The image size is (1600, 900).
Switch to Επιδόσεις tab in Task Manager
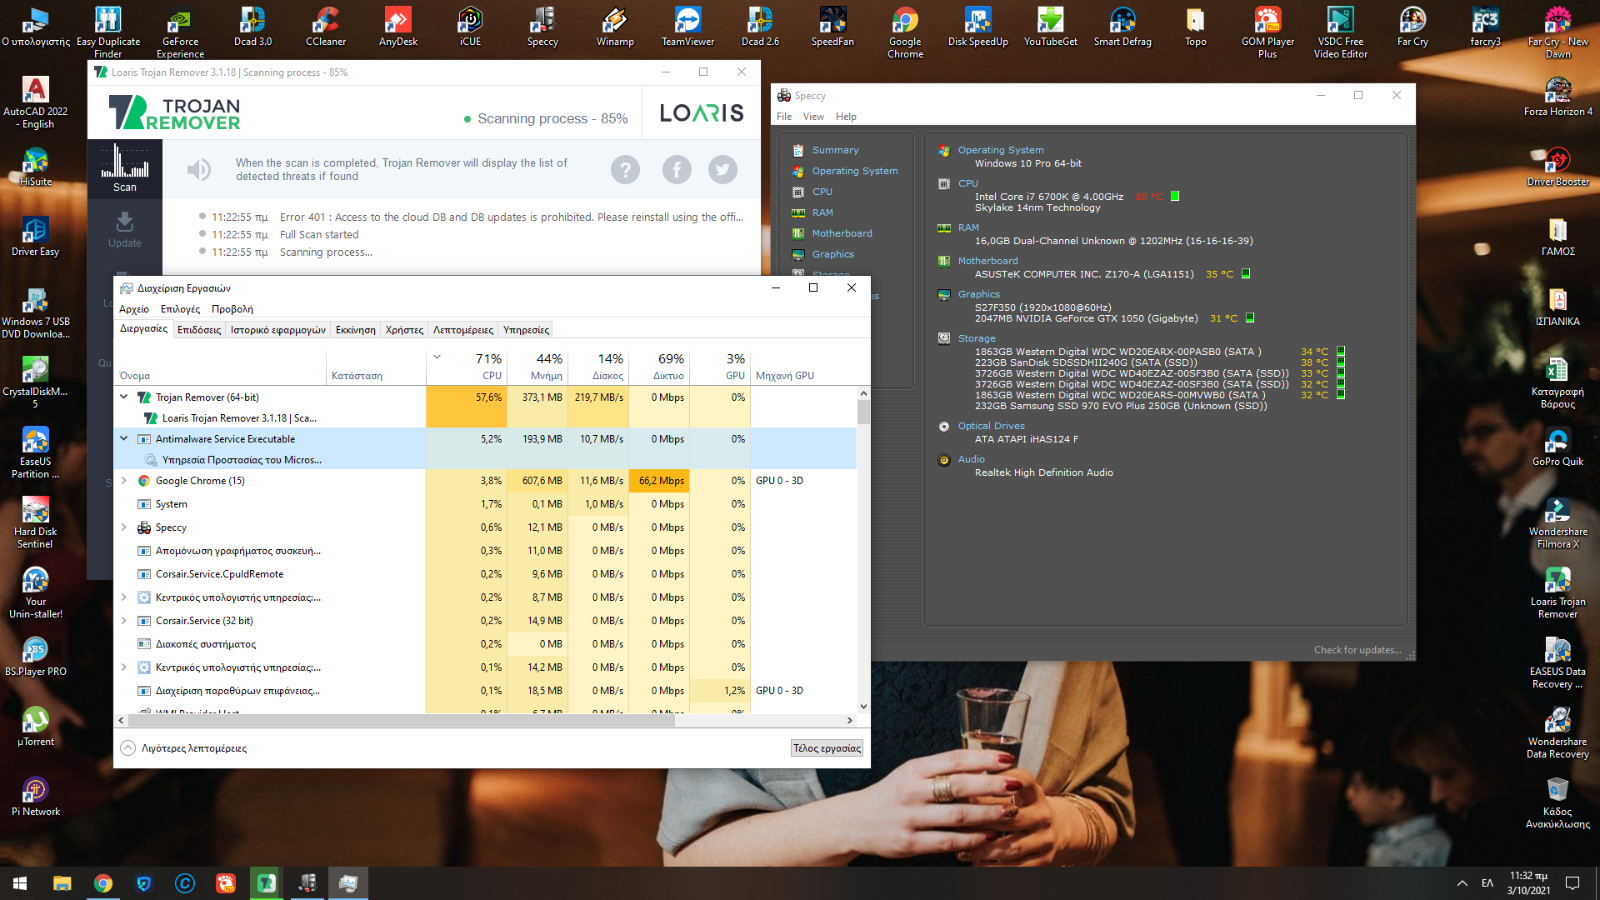coord(199,330)
